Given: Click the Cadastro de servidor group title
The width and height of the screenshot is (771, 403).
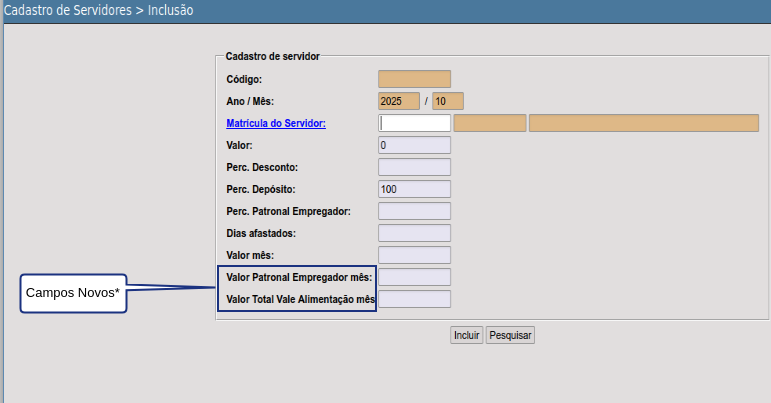Looking at the screenshot, I should [x=272, y=57].
